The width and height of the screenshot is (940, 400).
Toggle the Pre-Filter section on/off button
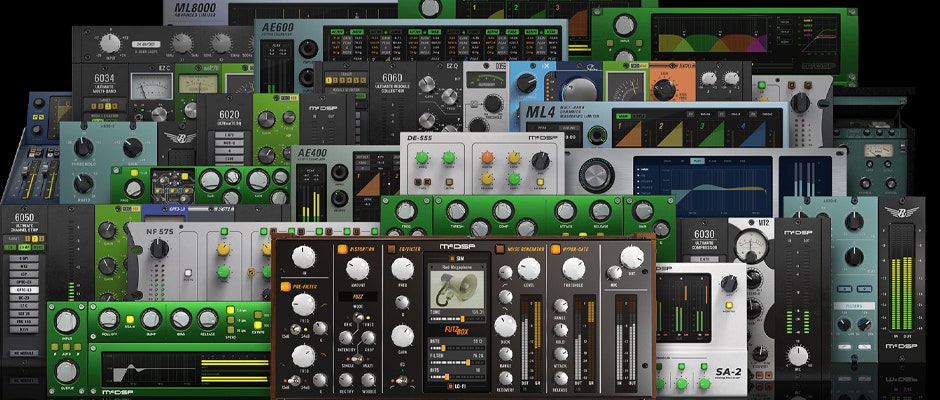tap(286, 285)
